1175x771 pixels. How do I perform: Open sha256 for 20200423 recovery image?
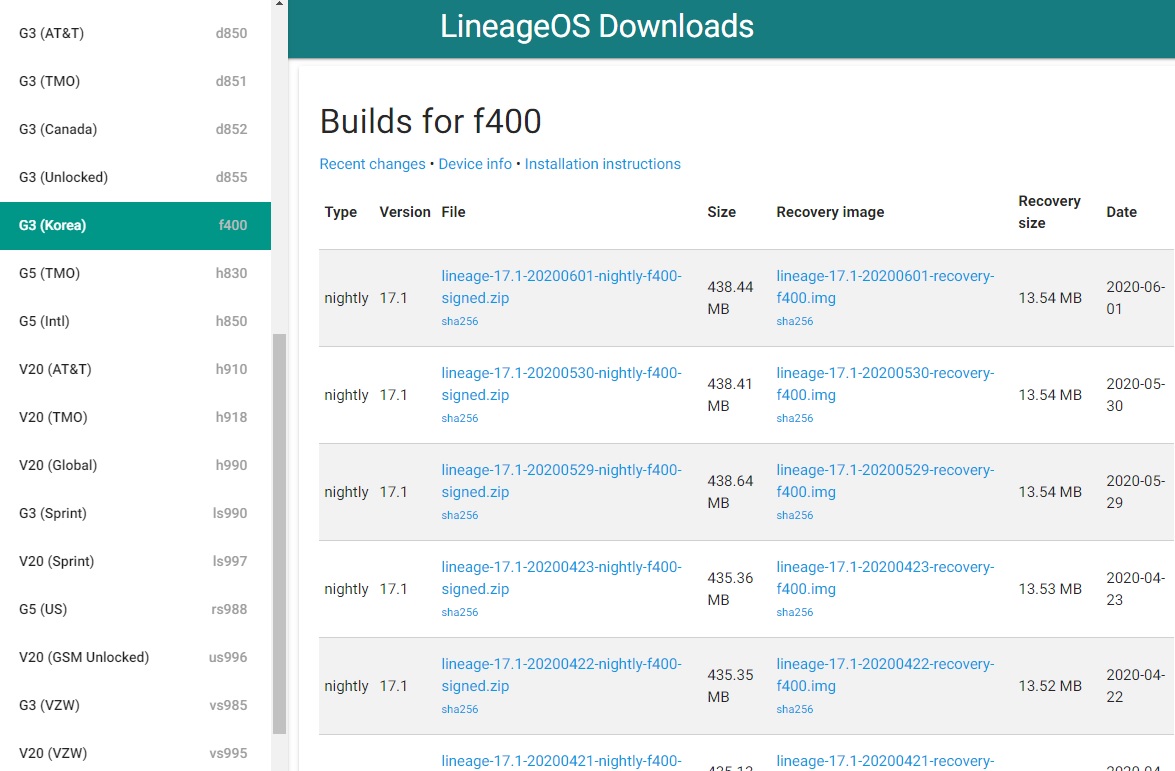(794, 612)
